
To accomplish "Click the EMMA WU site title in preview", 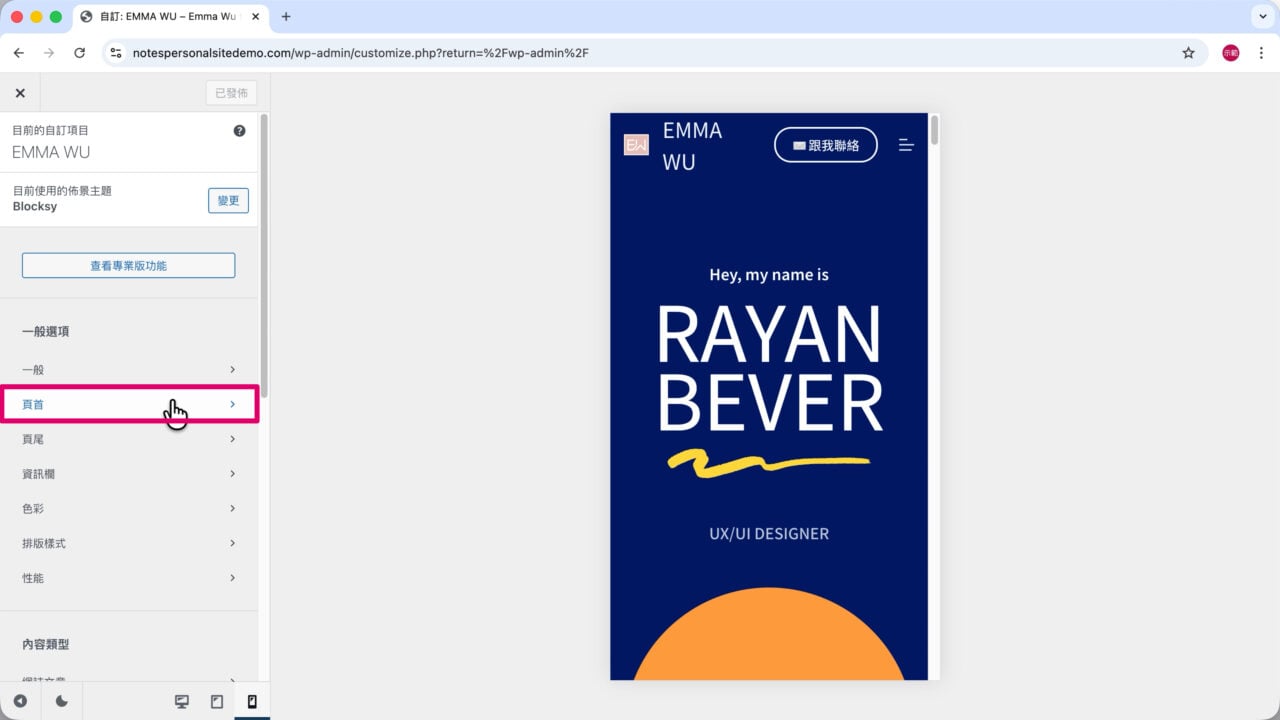I will (x=692, y=146).
